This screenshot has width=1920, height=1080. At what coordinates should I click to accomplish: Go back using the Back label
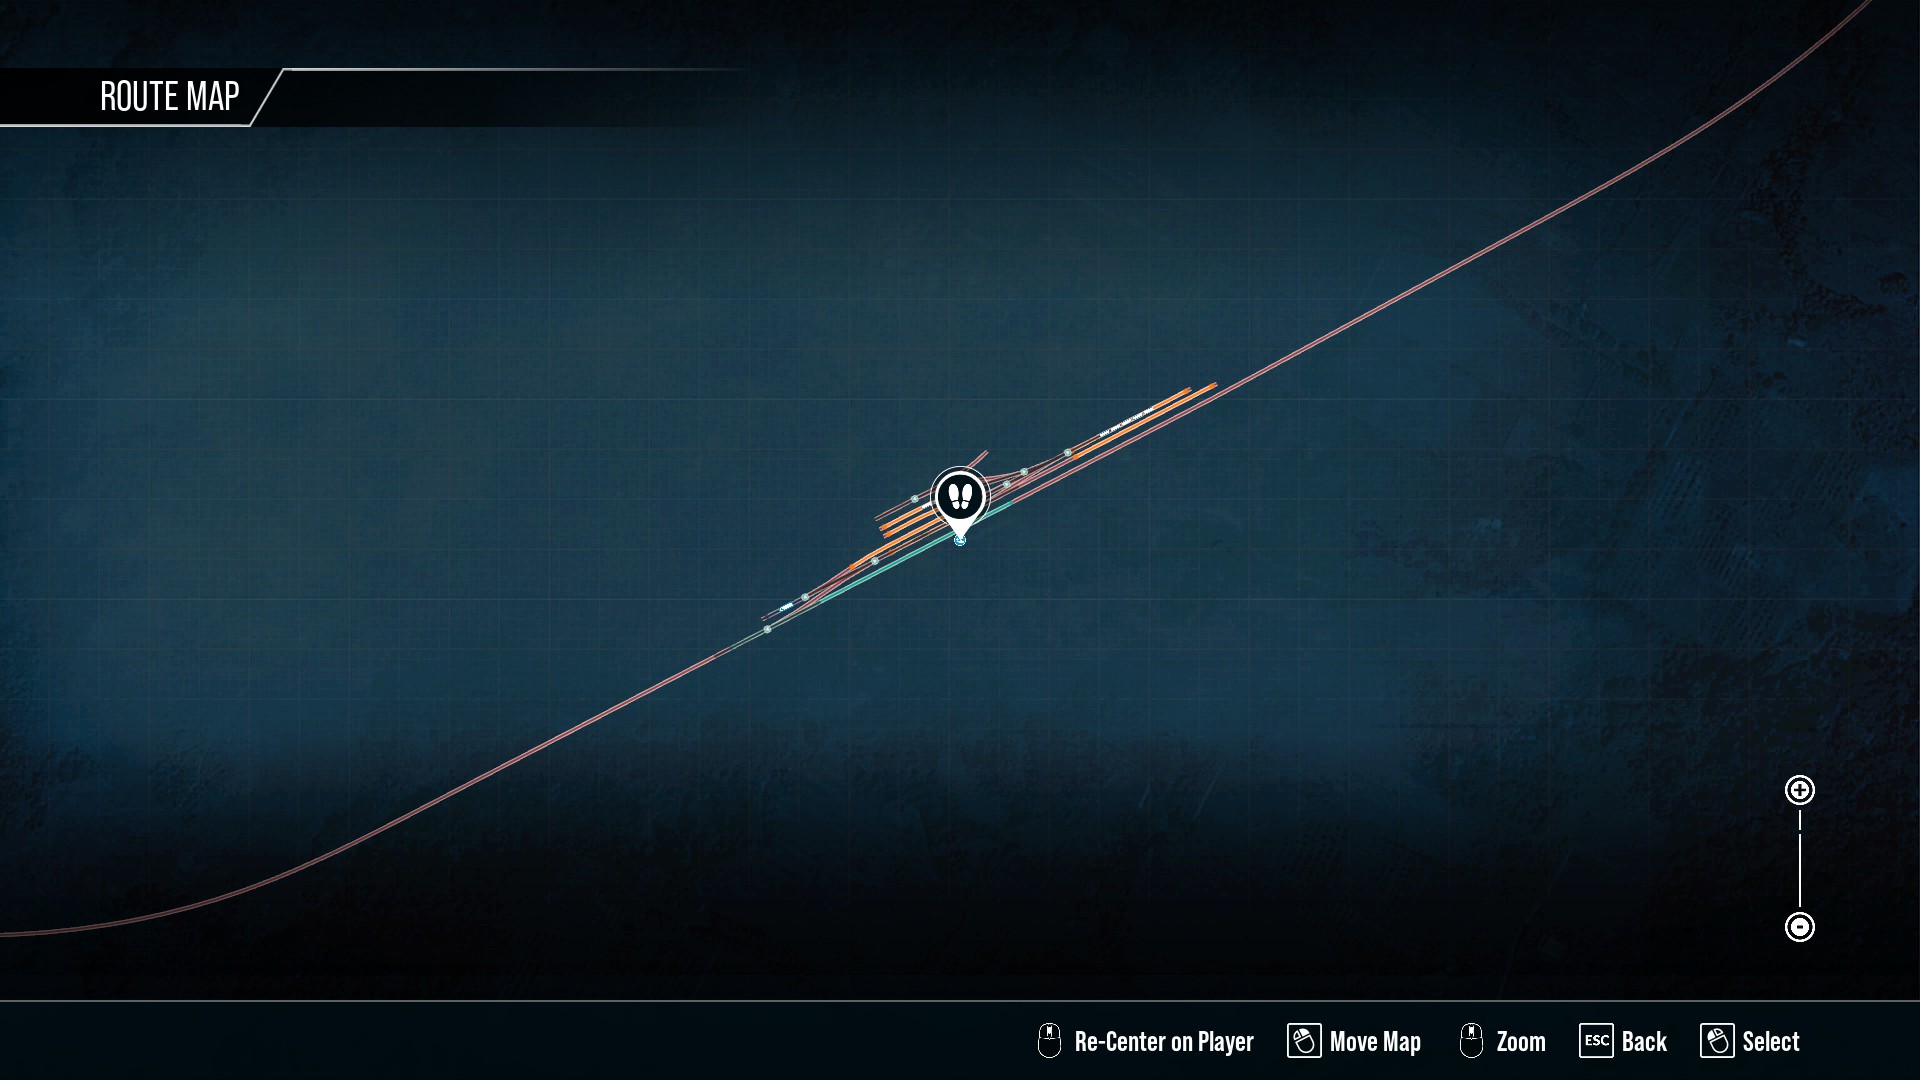[1644, 1042]
